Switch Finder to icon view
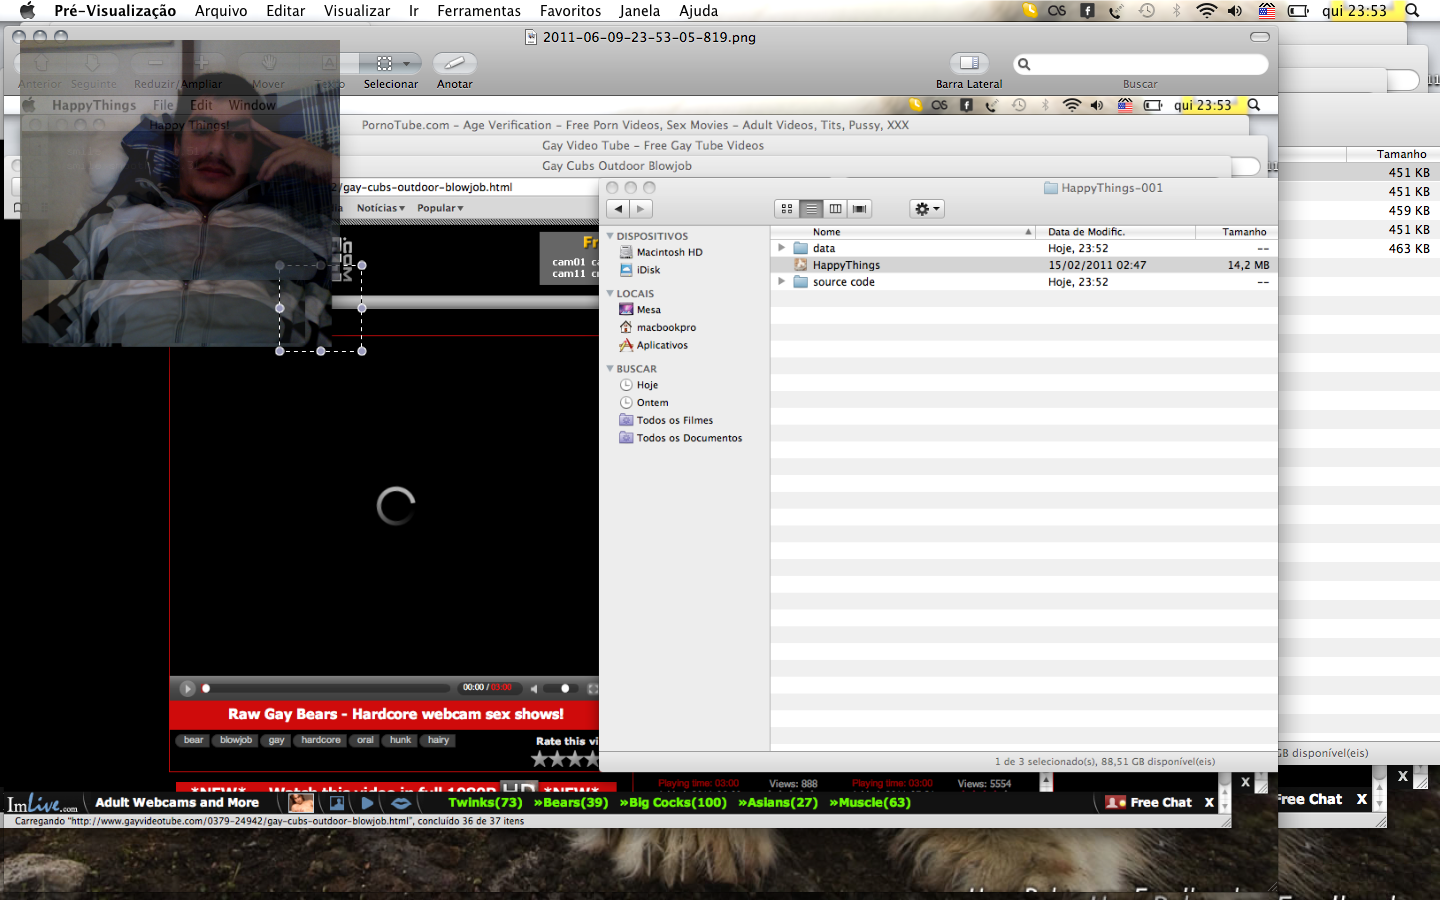The width and height of the screenshot is (1440, 900). pos(787,209)
